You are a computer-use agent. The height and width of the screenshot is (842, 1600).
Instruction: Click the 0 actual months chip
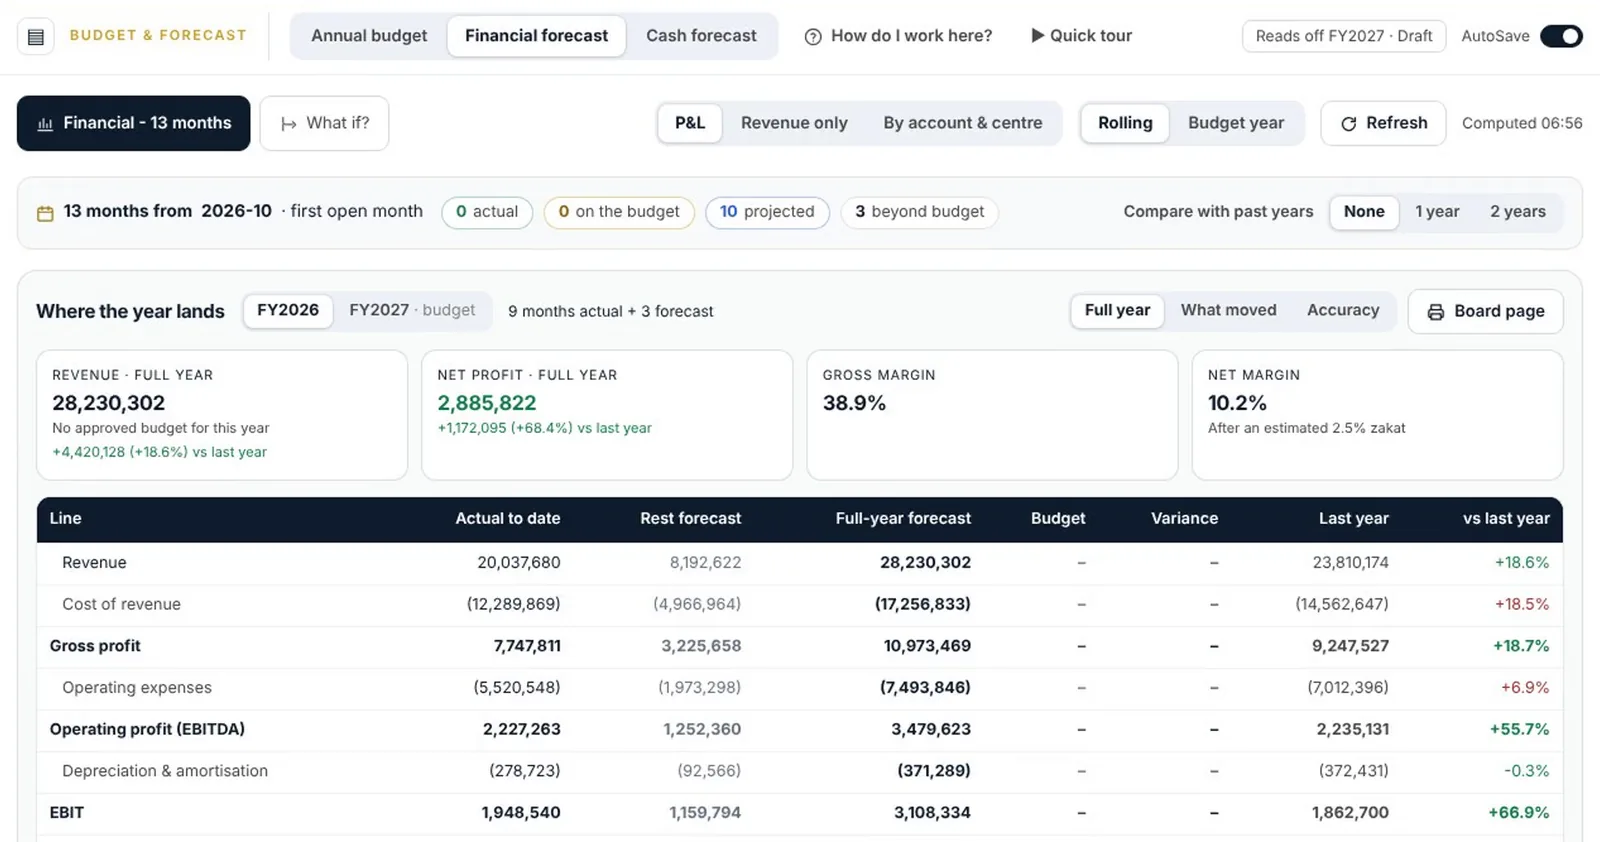click(487, 212)
